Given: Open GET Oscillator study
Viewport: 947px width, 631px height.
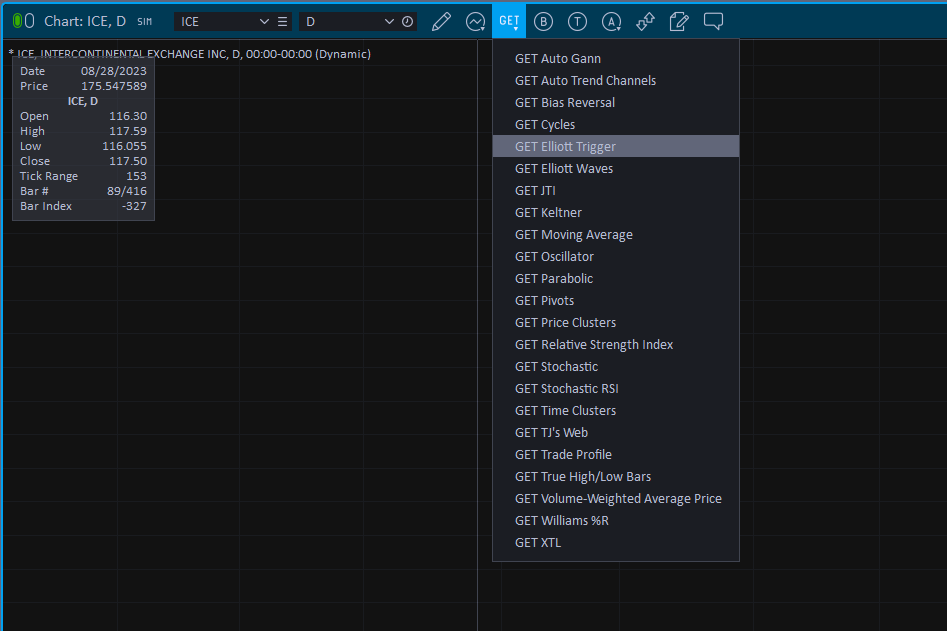Looking at the screenshot, I should point(616,257).
